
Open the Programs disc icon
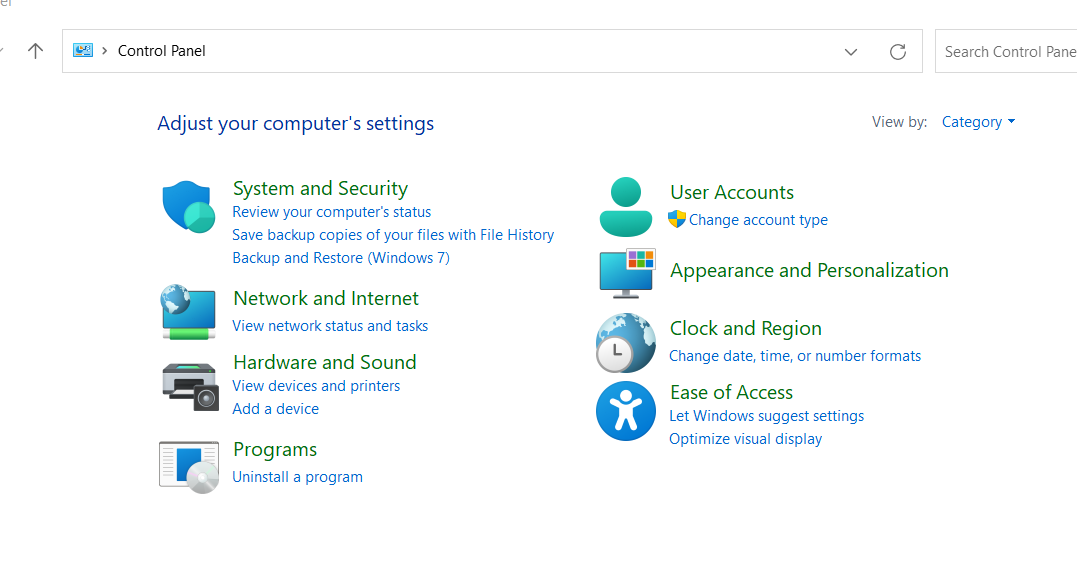189,466
